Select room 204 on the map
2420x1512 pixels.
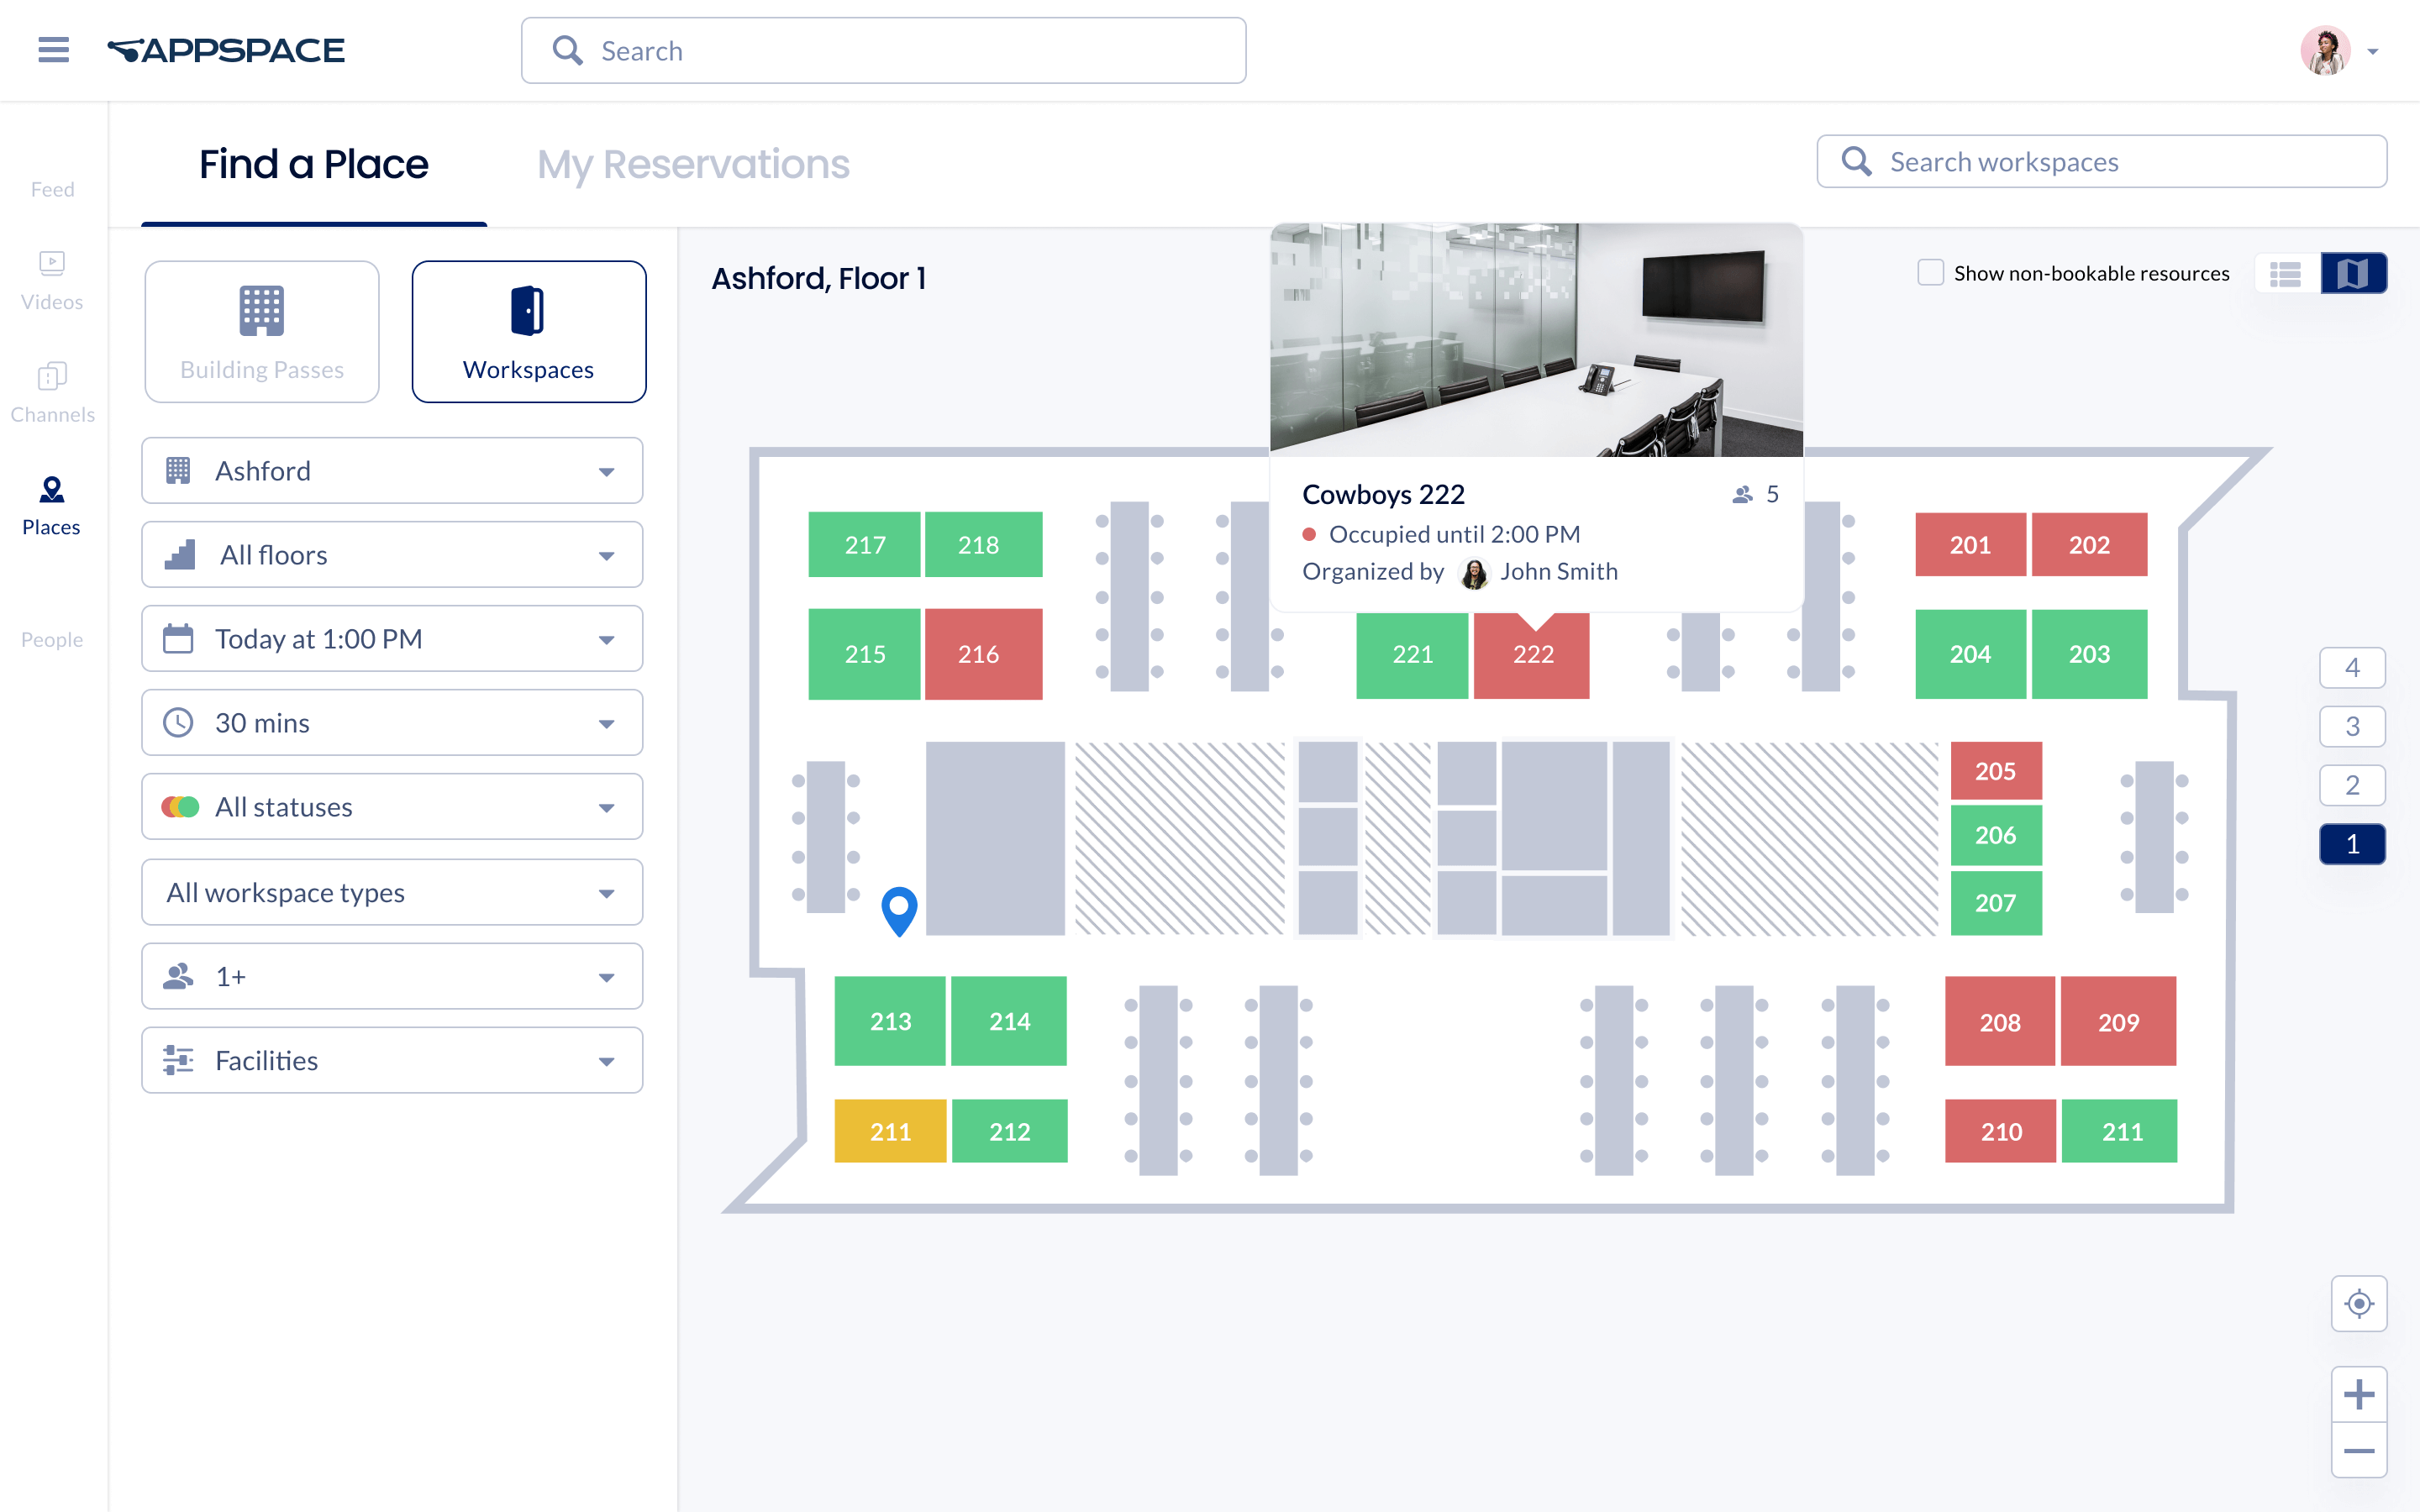tap(1970, 654)
